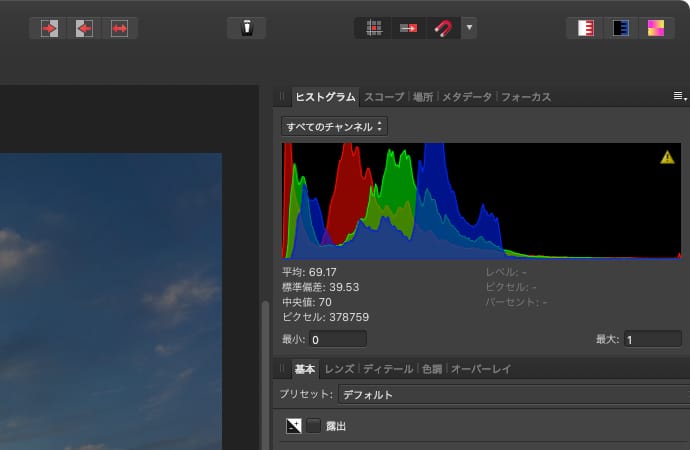The width and height of the screenshot is (690, 450).
Task: Switch to the スコープ tab
Action: click(384, 97)
